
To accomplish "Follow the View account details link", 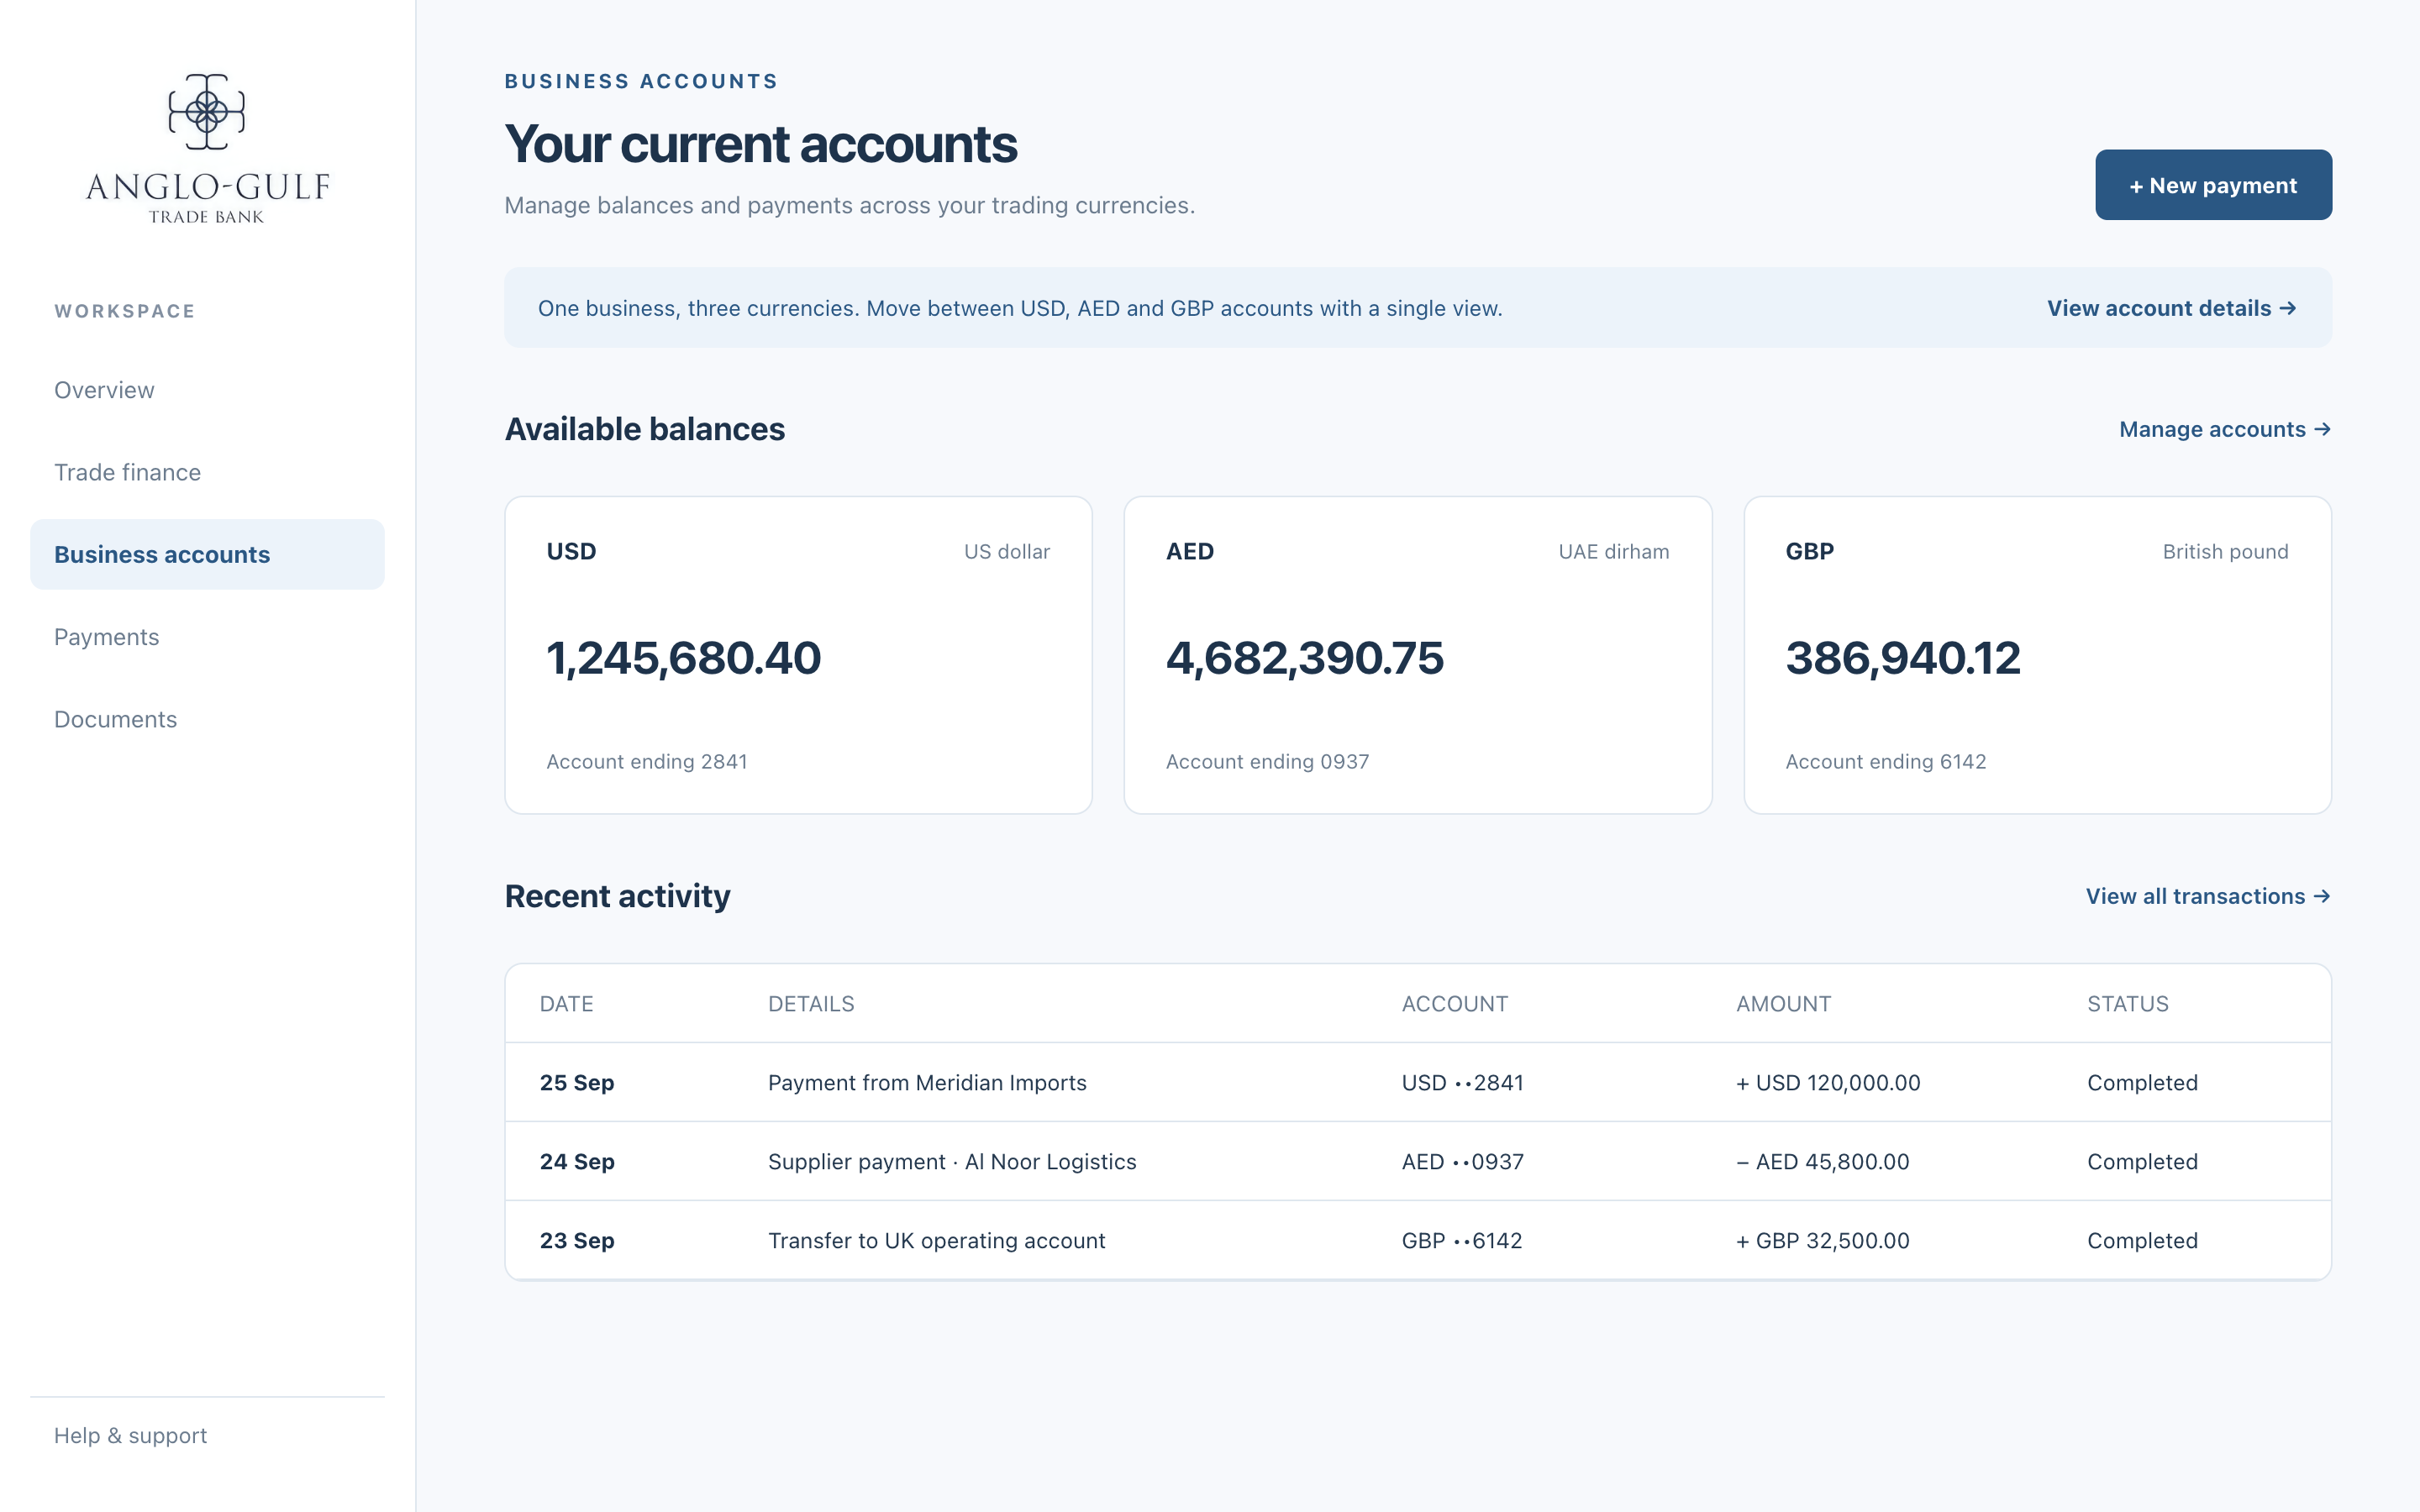I will point(2171,308).
